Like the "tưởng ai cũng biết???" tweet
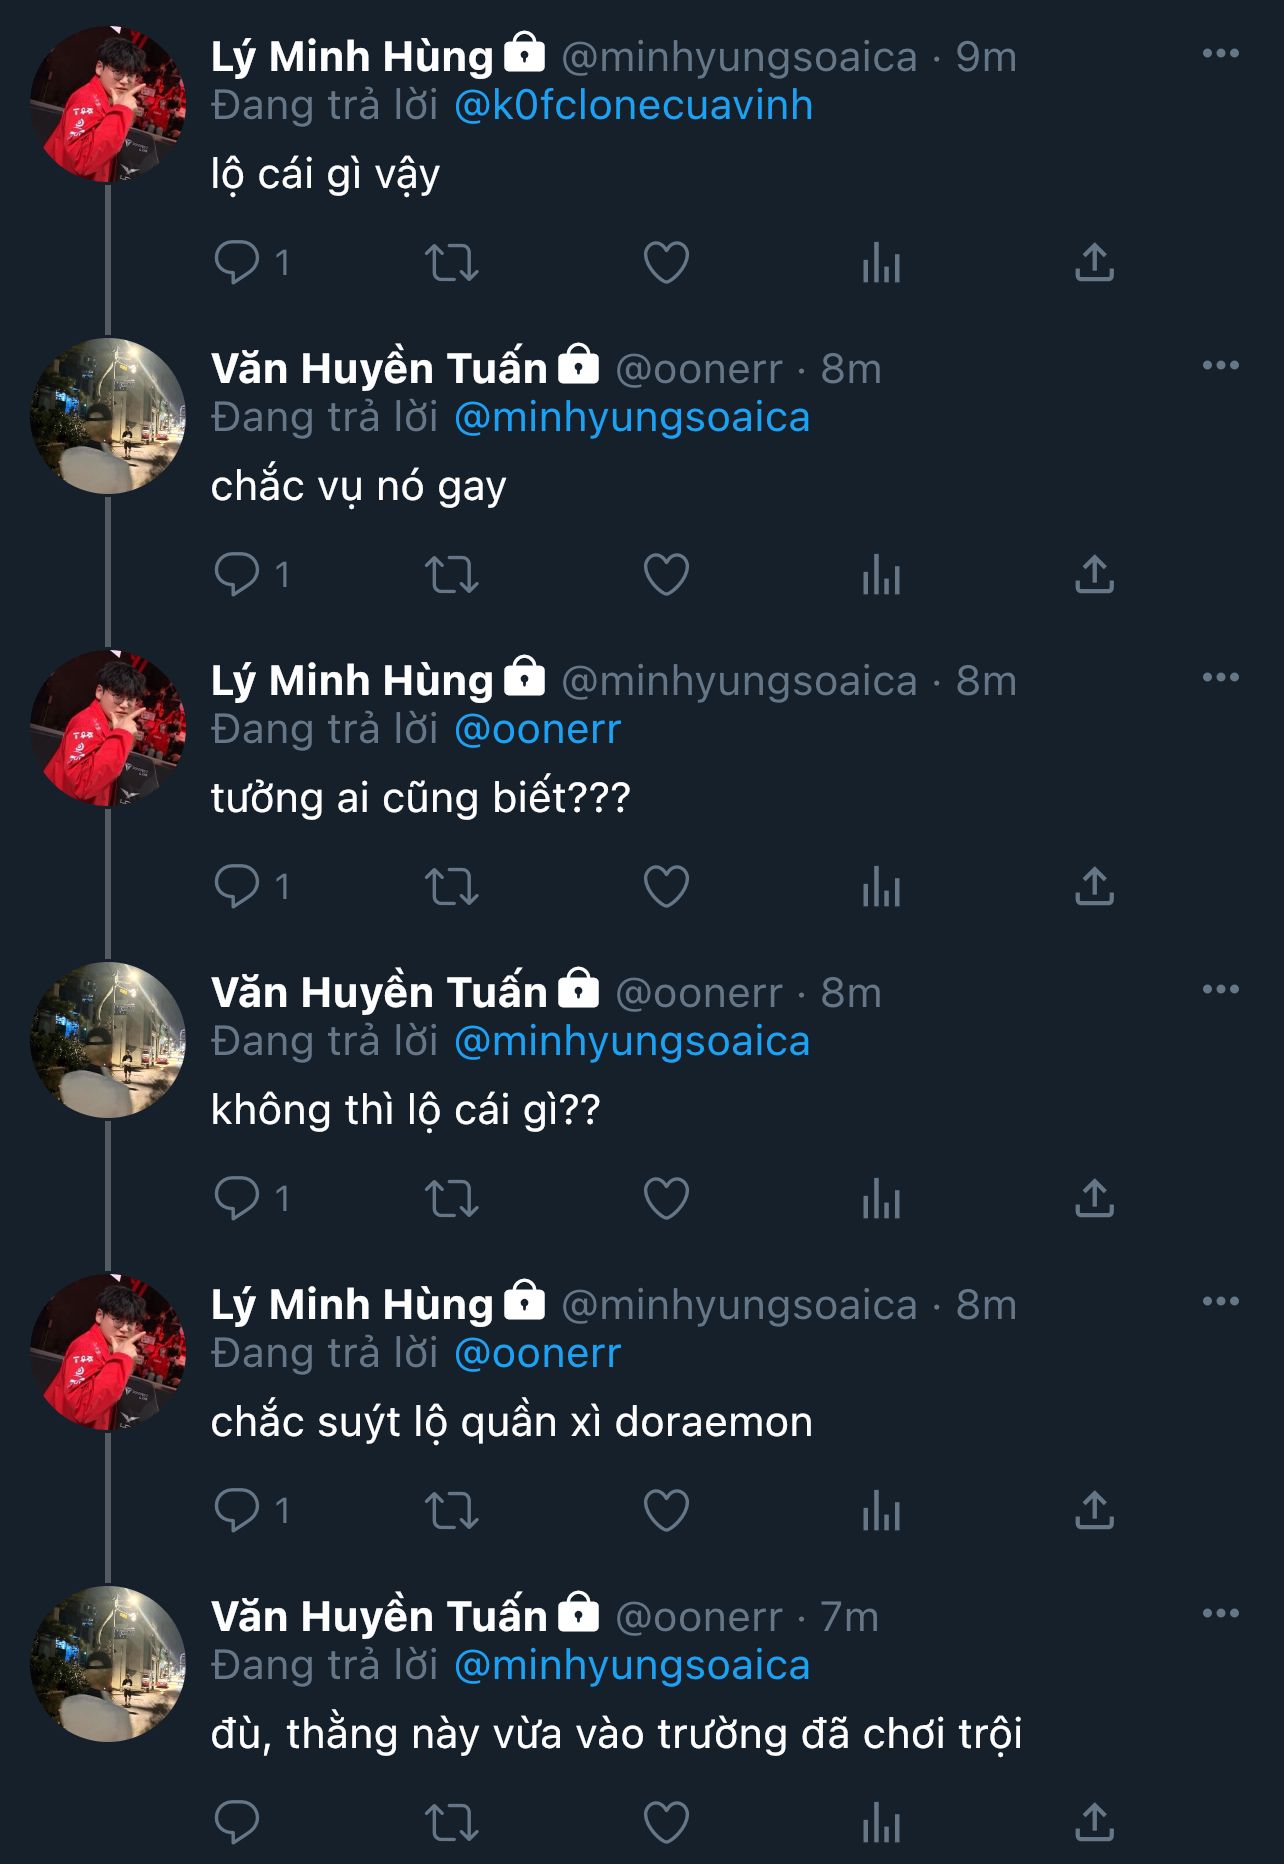The width and height of the screenshot is (1284, 1864). click(x=666, y=887)
